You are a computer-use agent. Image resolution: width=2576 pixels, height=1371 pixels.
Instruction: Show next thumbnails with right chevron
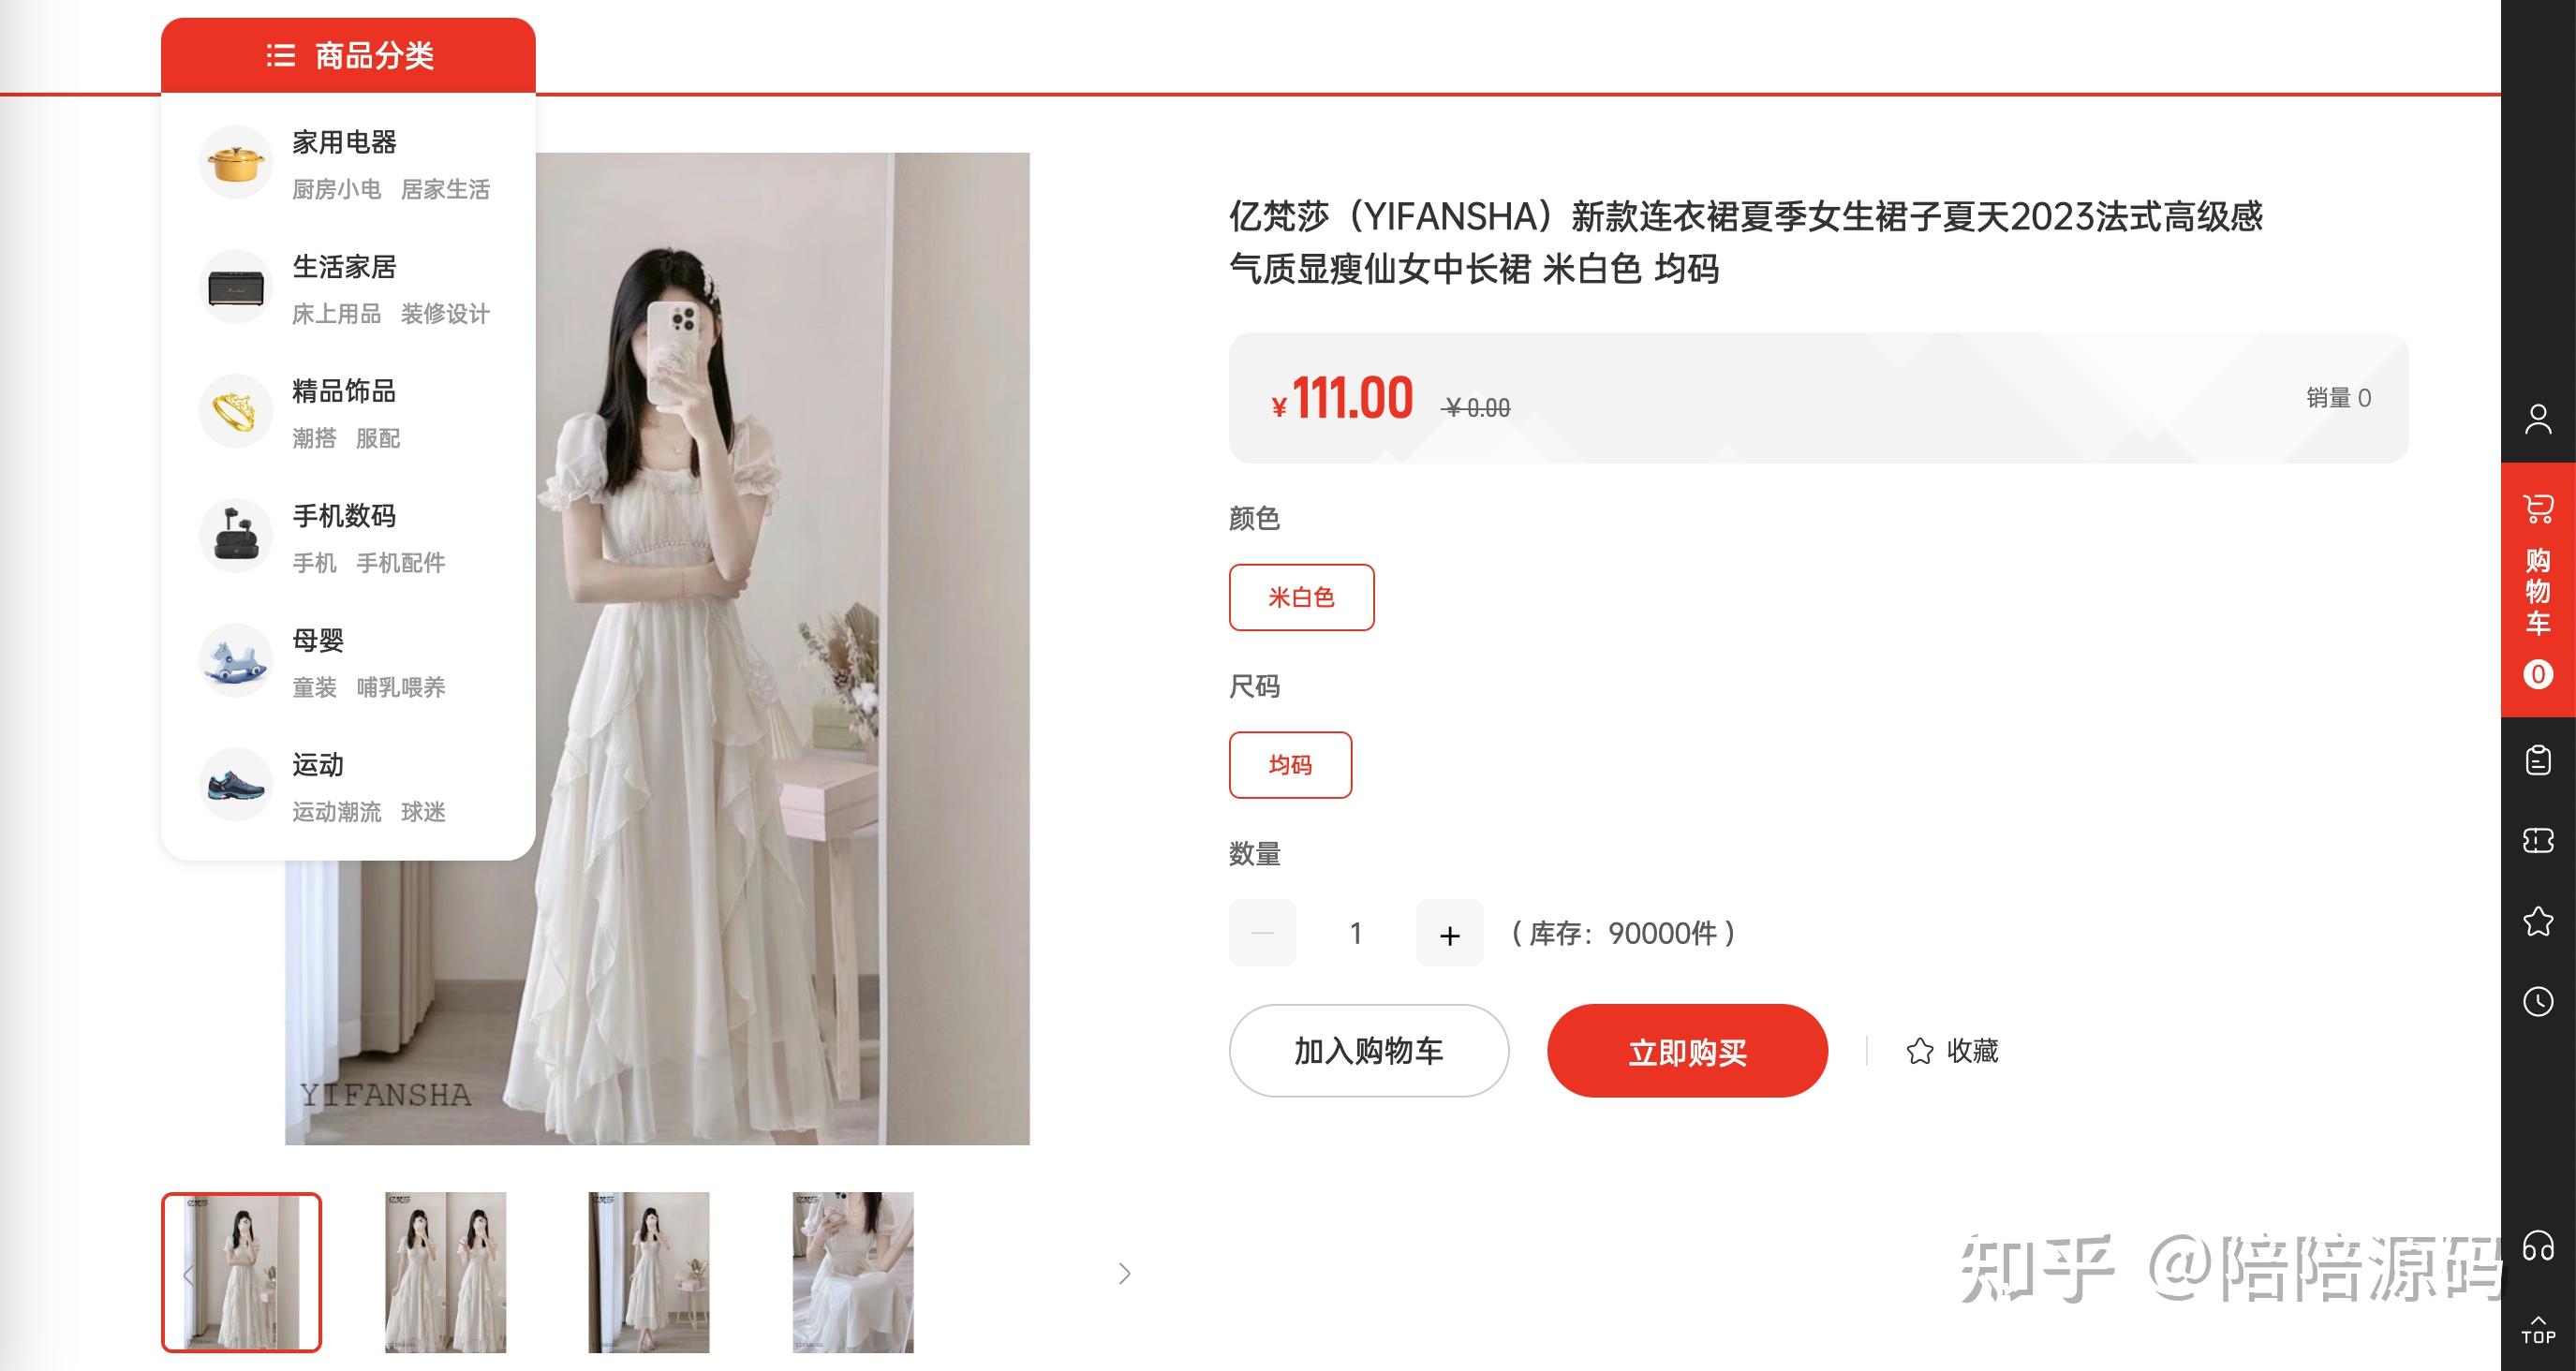[x=1124, y=1273]
